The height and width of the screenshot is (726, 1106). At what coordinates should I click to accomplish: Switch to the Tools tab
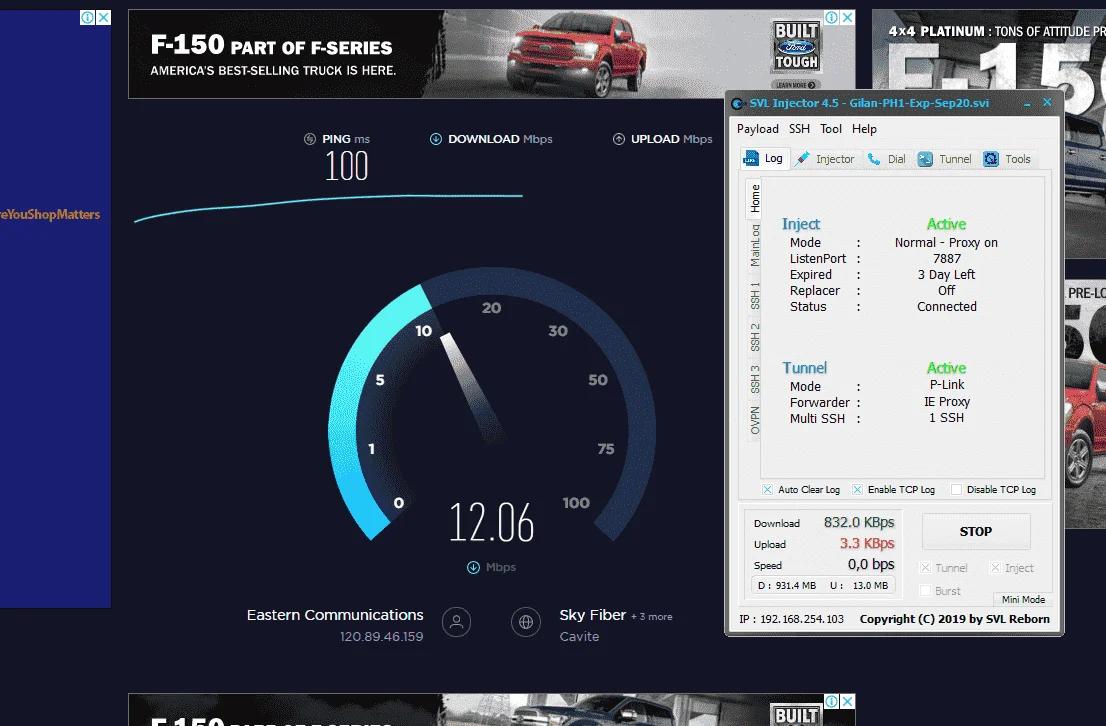pyautogui.click(x=1007, y=159)
